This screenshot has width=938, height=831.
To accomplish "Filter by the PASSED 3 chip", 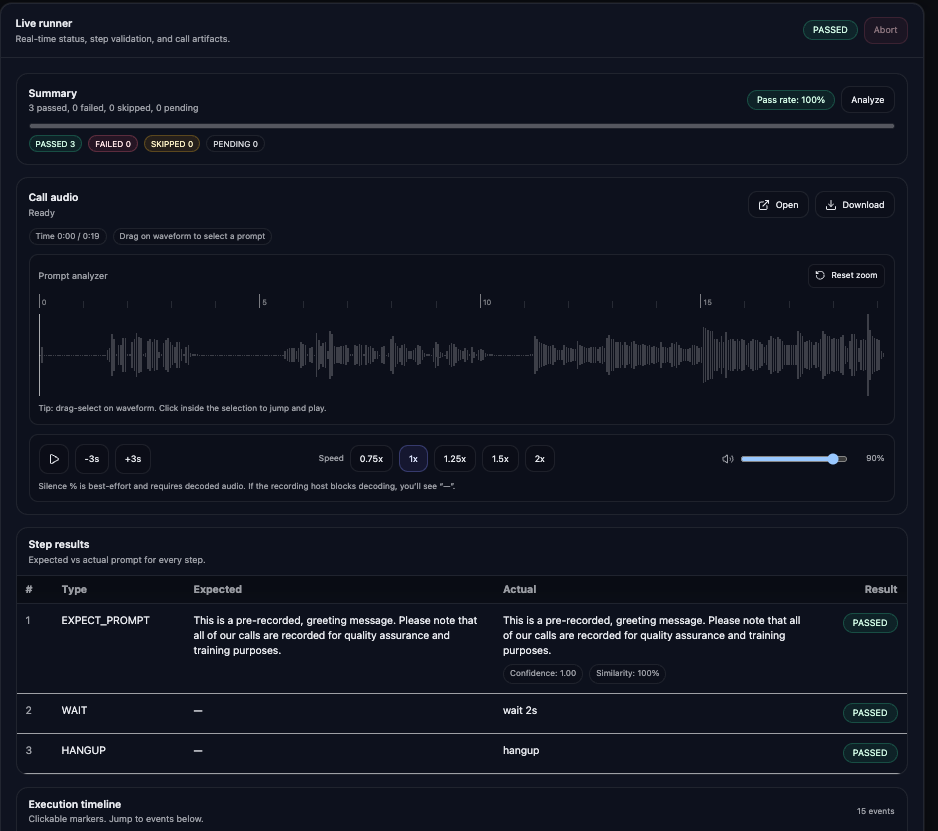I will 55,144.
